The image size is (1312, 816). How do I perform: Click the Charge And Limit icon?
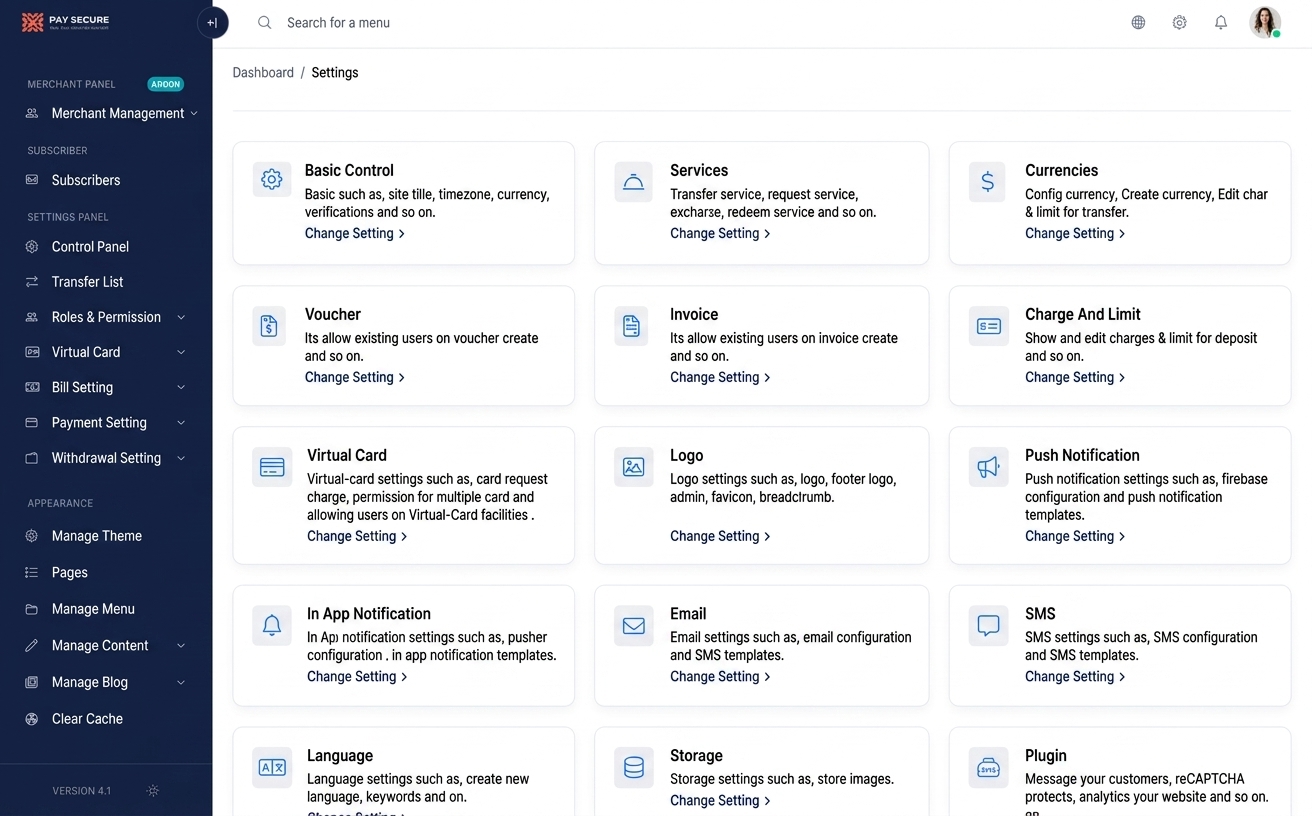click(x=989, y=326)
